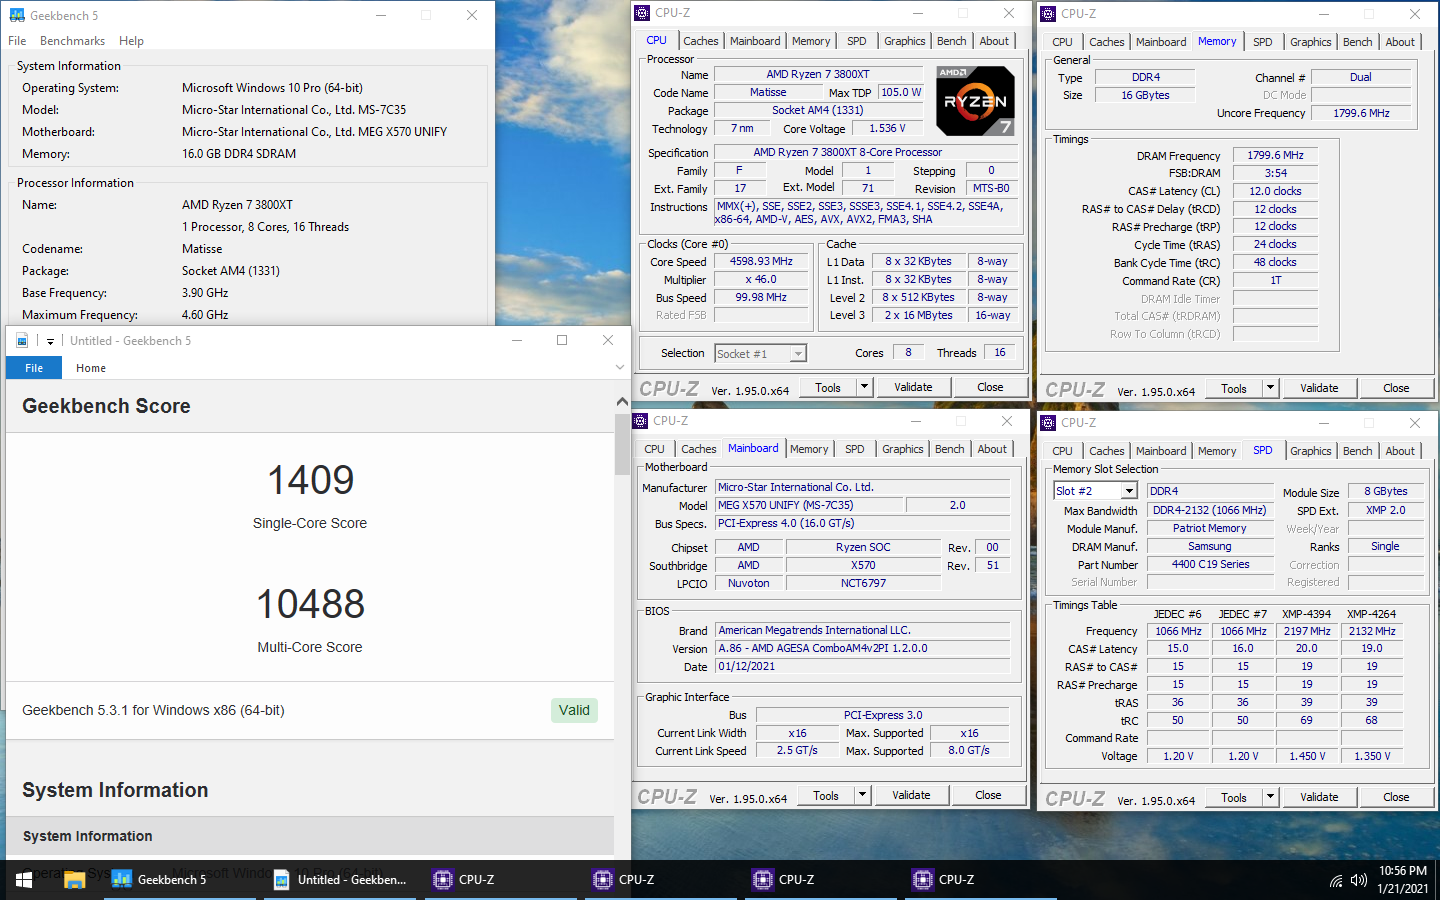
Task: Click Validate button in SPD window
Action: [x=1319, y=797]
